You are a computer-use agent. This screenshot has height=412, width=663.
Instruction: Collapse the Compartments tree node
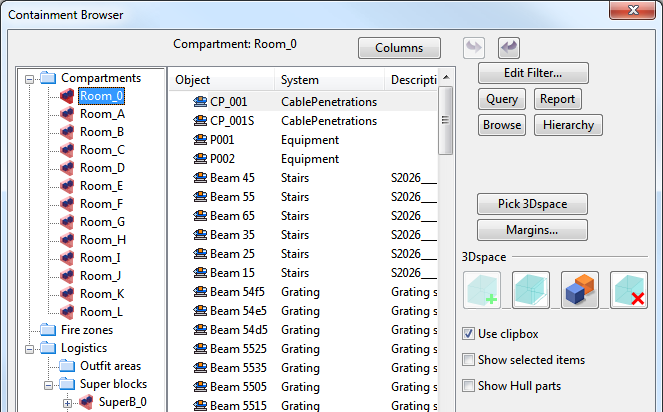point(30,78)
